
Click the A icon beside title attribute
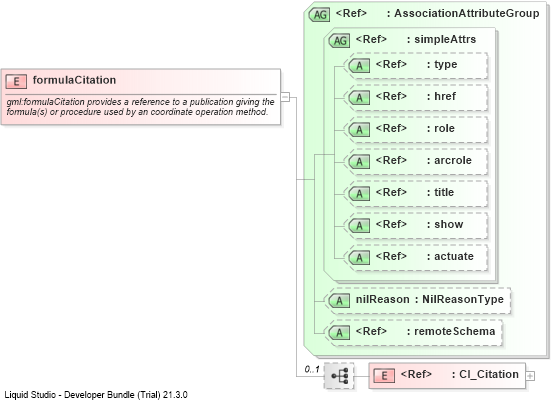pos(359,194)
